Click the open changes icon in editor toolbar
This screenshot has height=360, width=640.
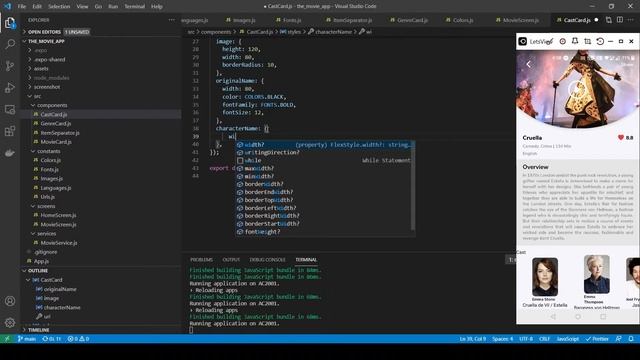click(x=609, y=20)
